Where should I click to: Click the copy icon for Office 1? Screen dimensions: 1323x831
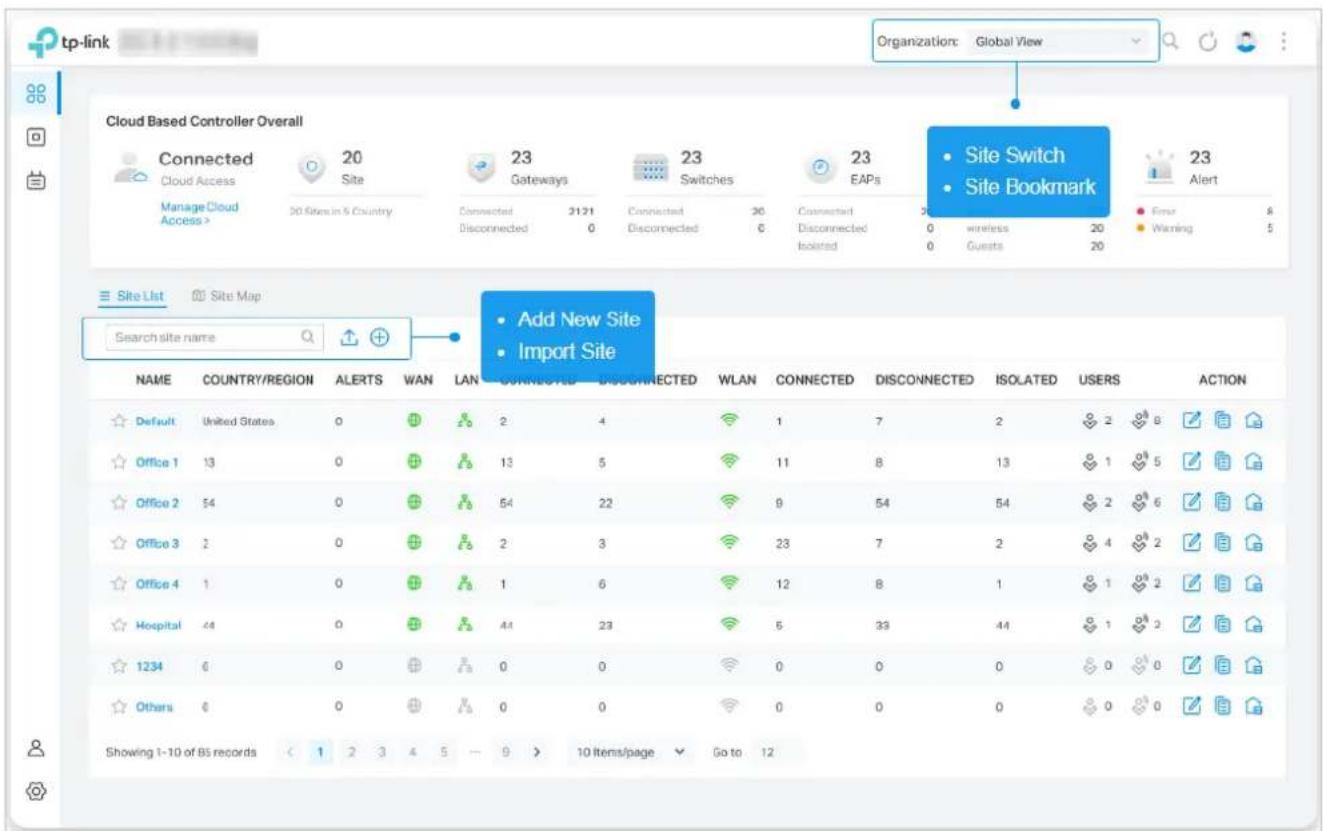point(1224,463)
